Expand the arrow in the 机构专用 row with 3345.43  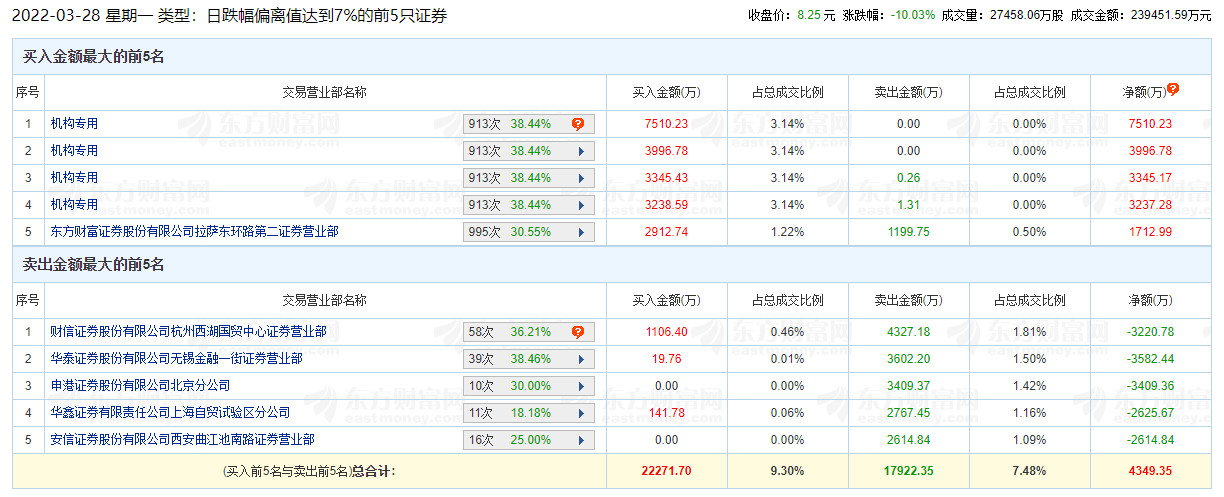tap(580, 178)
